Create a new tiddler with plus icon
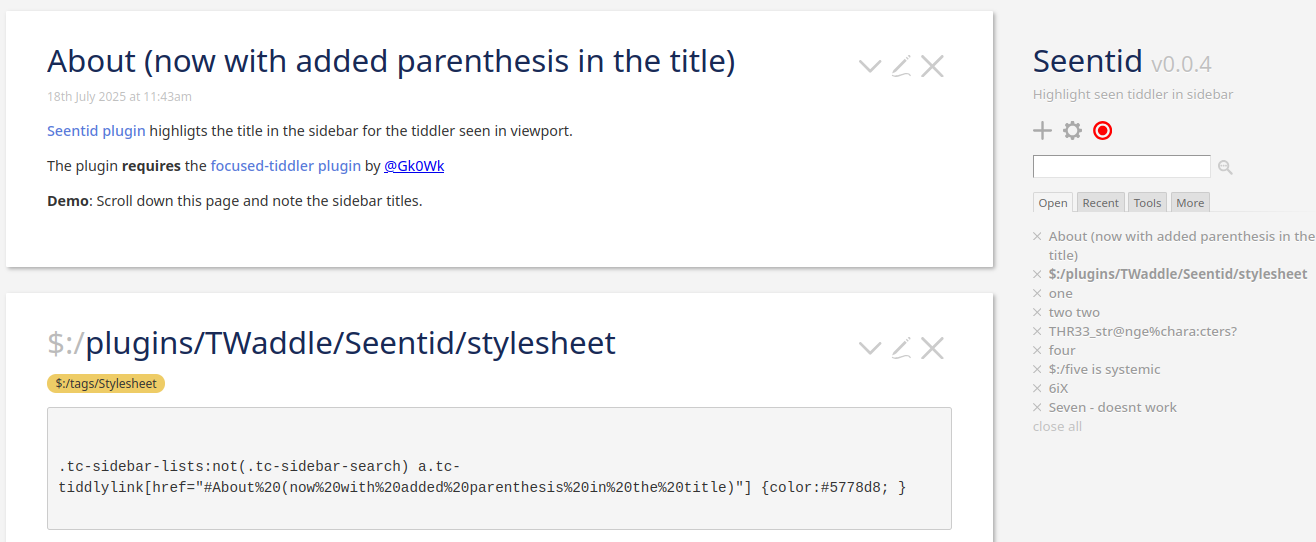1316x542 pixels. pyautogui.click(x=1042, y=131)
